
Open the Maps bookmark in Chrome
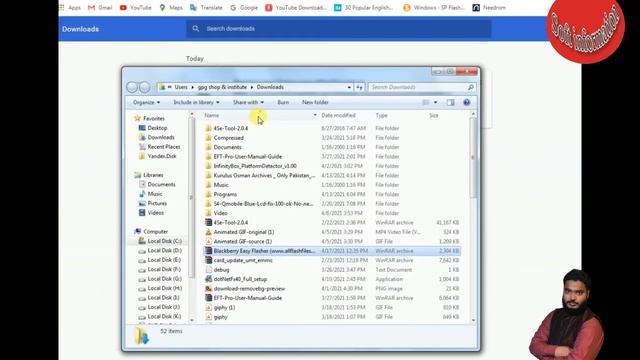point(171,7)
